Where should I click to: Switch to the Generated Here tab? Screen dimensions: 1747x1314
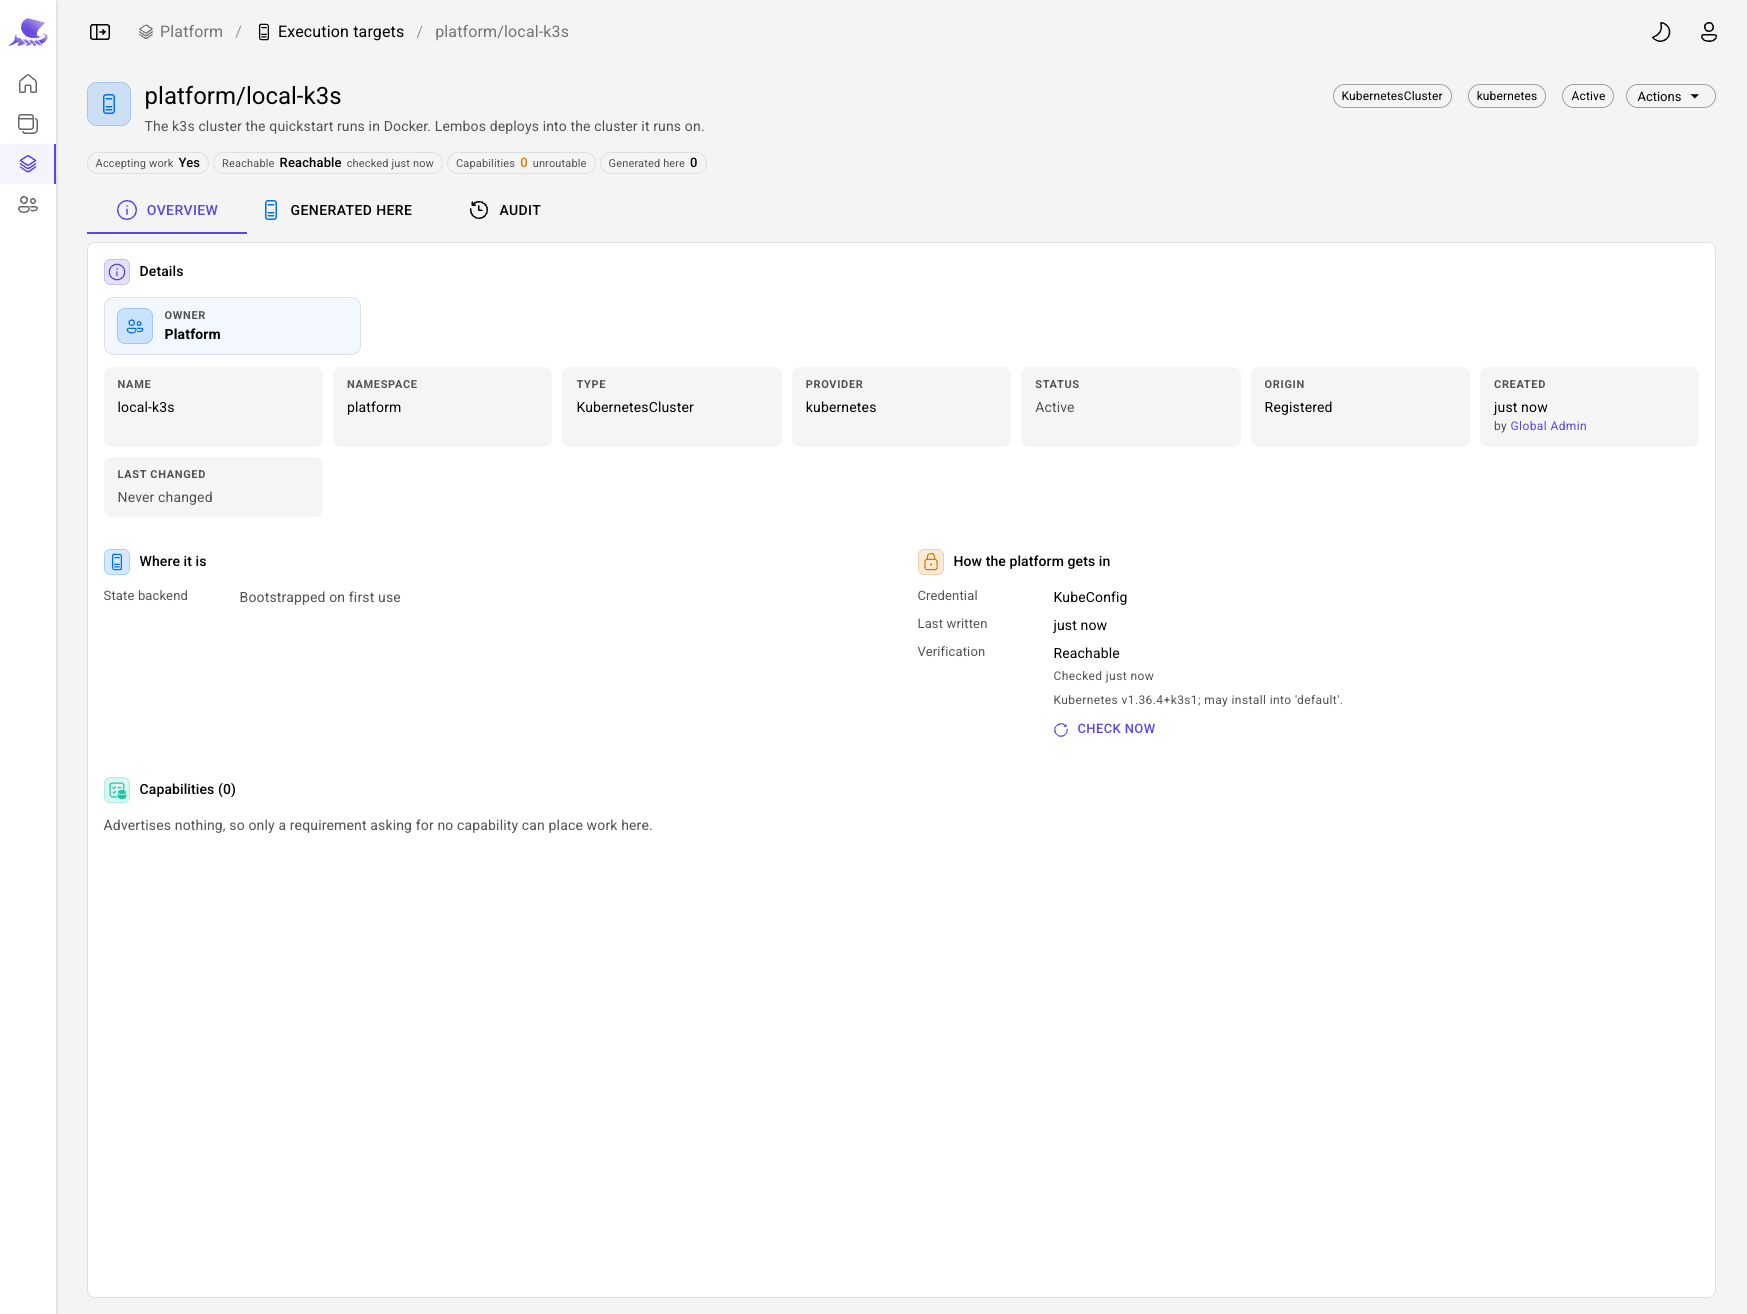[338, 210]
